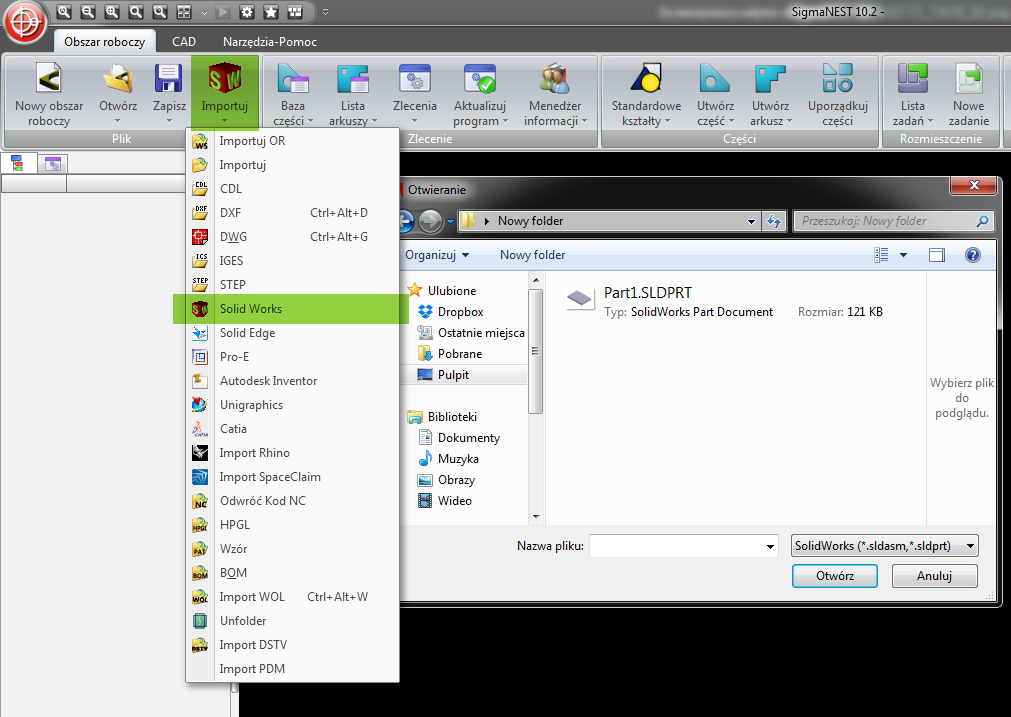Open the Otwórz folder icon in ribbon
This screenshot has height=717, width=1011.
pos(118,79)
